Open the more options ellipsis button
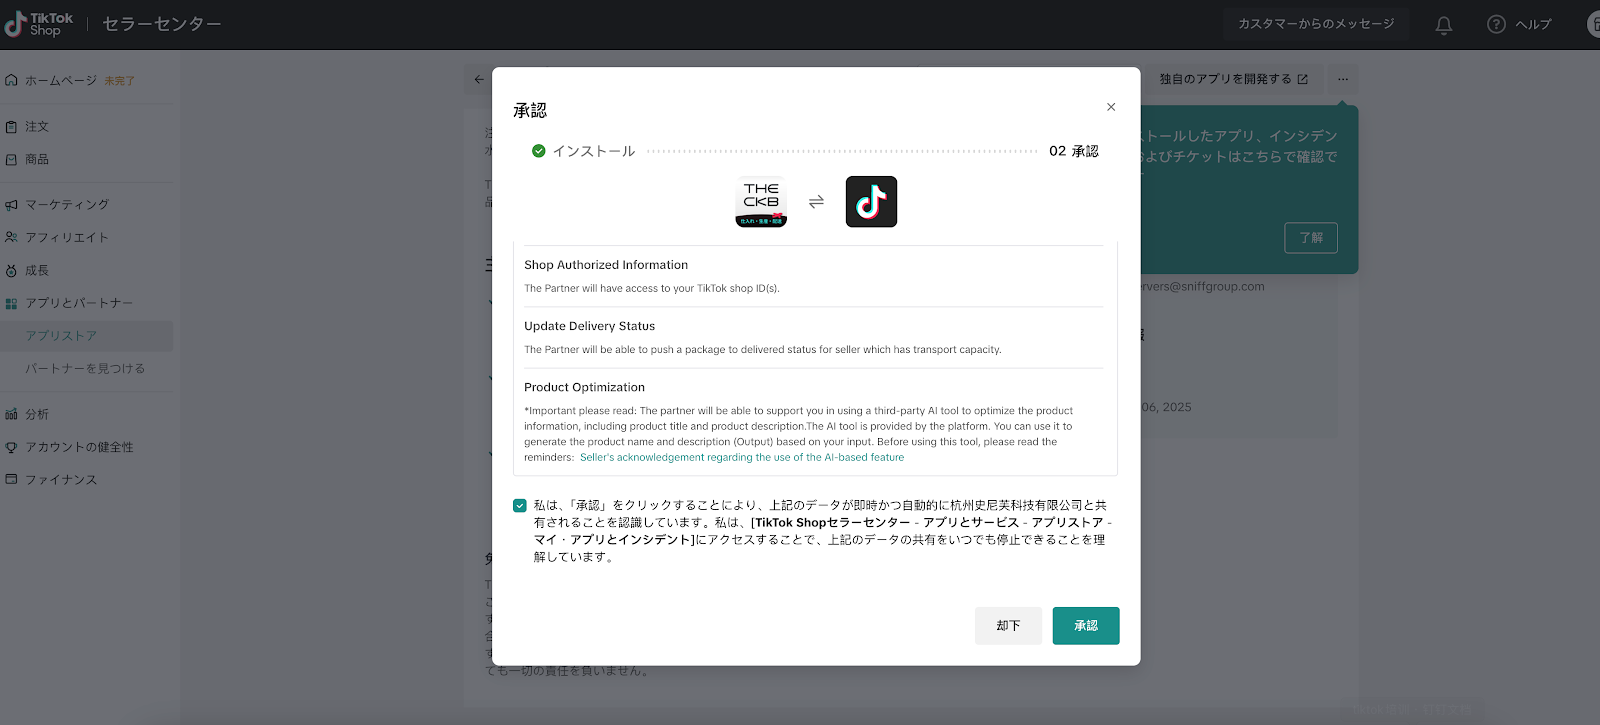The height and width of the screenshot is (725, 1600). [x=1343, y=79]
